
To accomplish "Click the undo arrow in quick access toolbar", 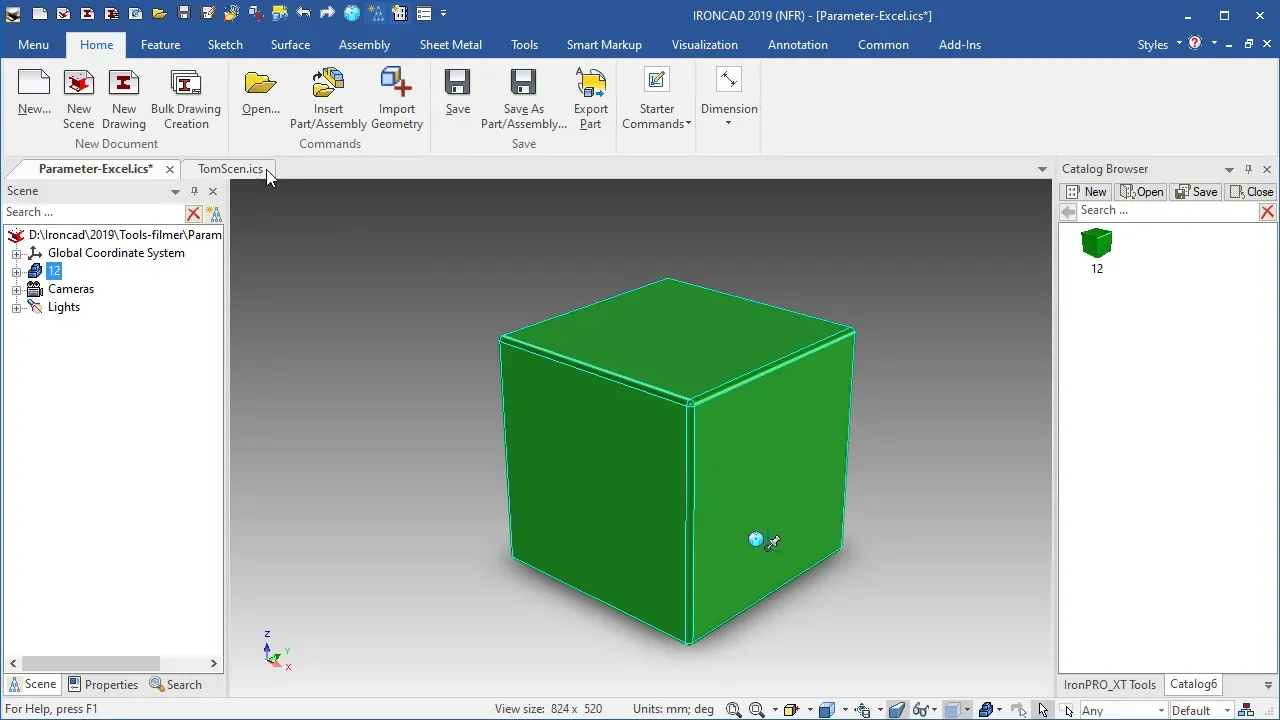I will (x=304, y=14).
